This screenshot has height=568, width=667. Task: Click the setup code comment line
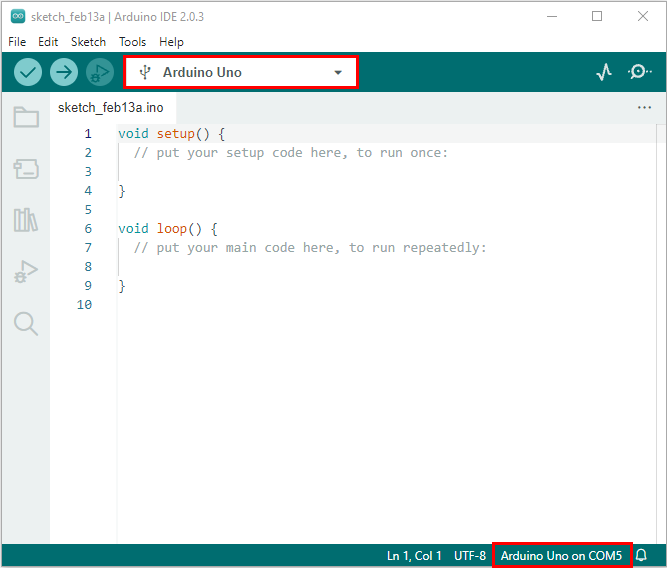pyautogui.click(x=291, y=153)
